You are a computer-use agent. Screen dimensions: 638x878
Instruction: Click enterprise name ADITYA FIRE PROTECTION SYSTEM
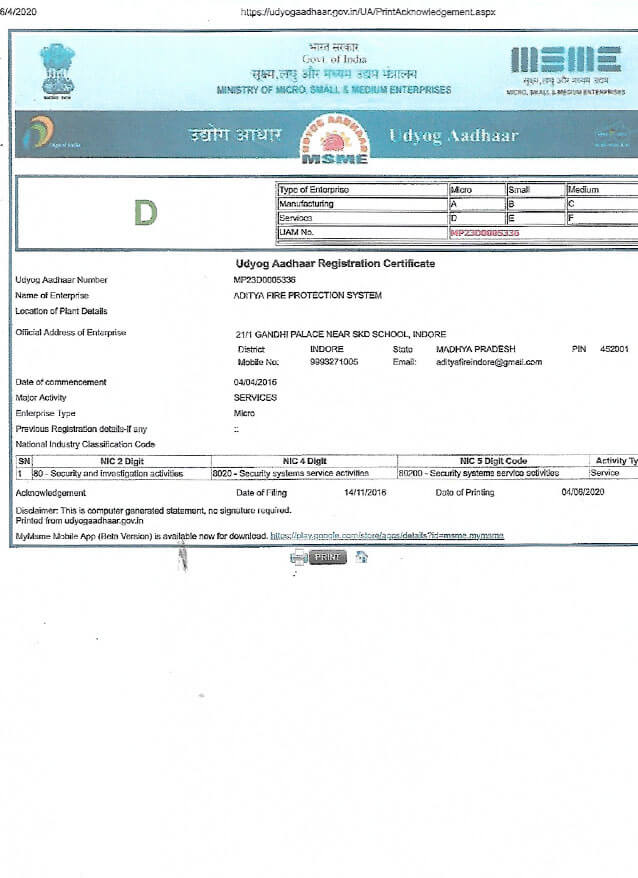coord(308,295)
